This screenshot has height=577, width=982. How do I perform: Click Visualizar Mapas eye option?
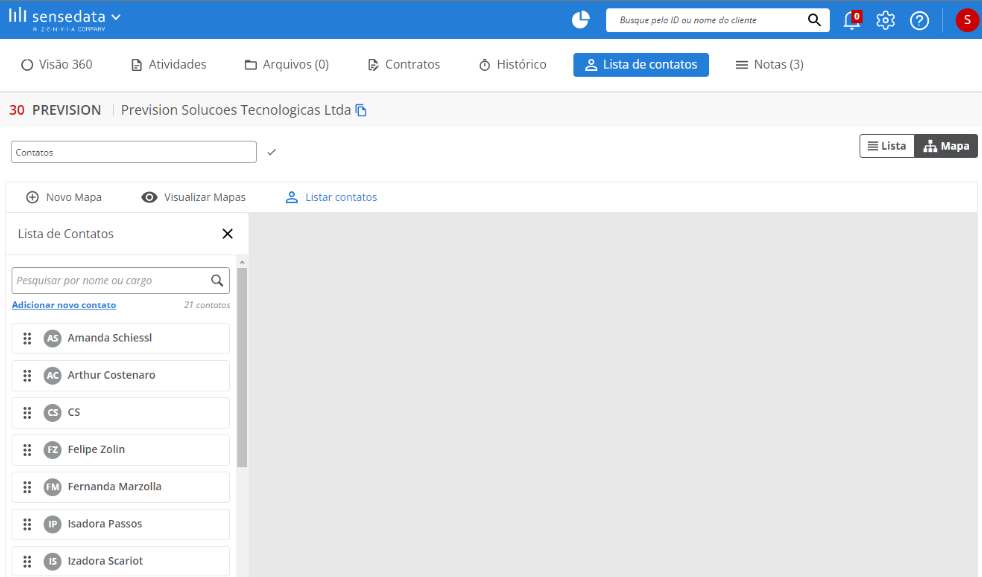click(194, 197)
